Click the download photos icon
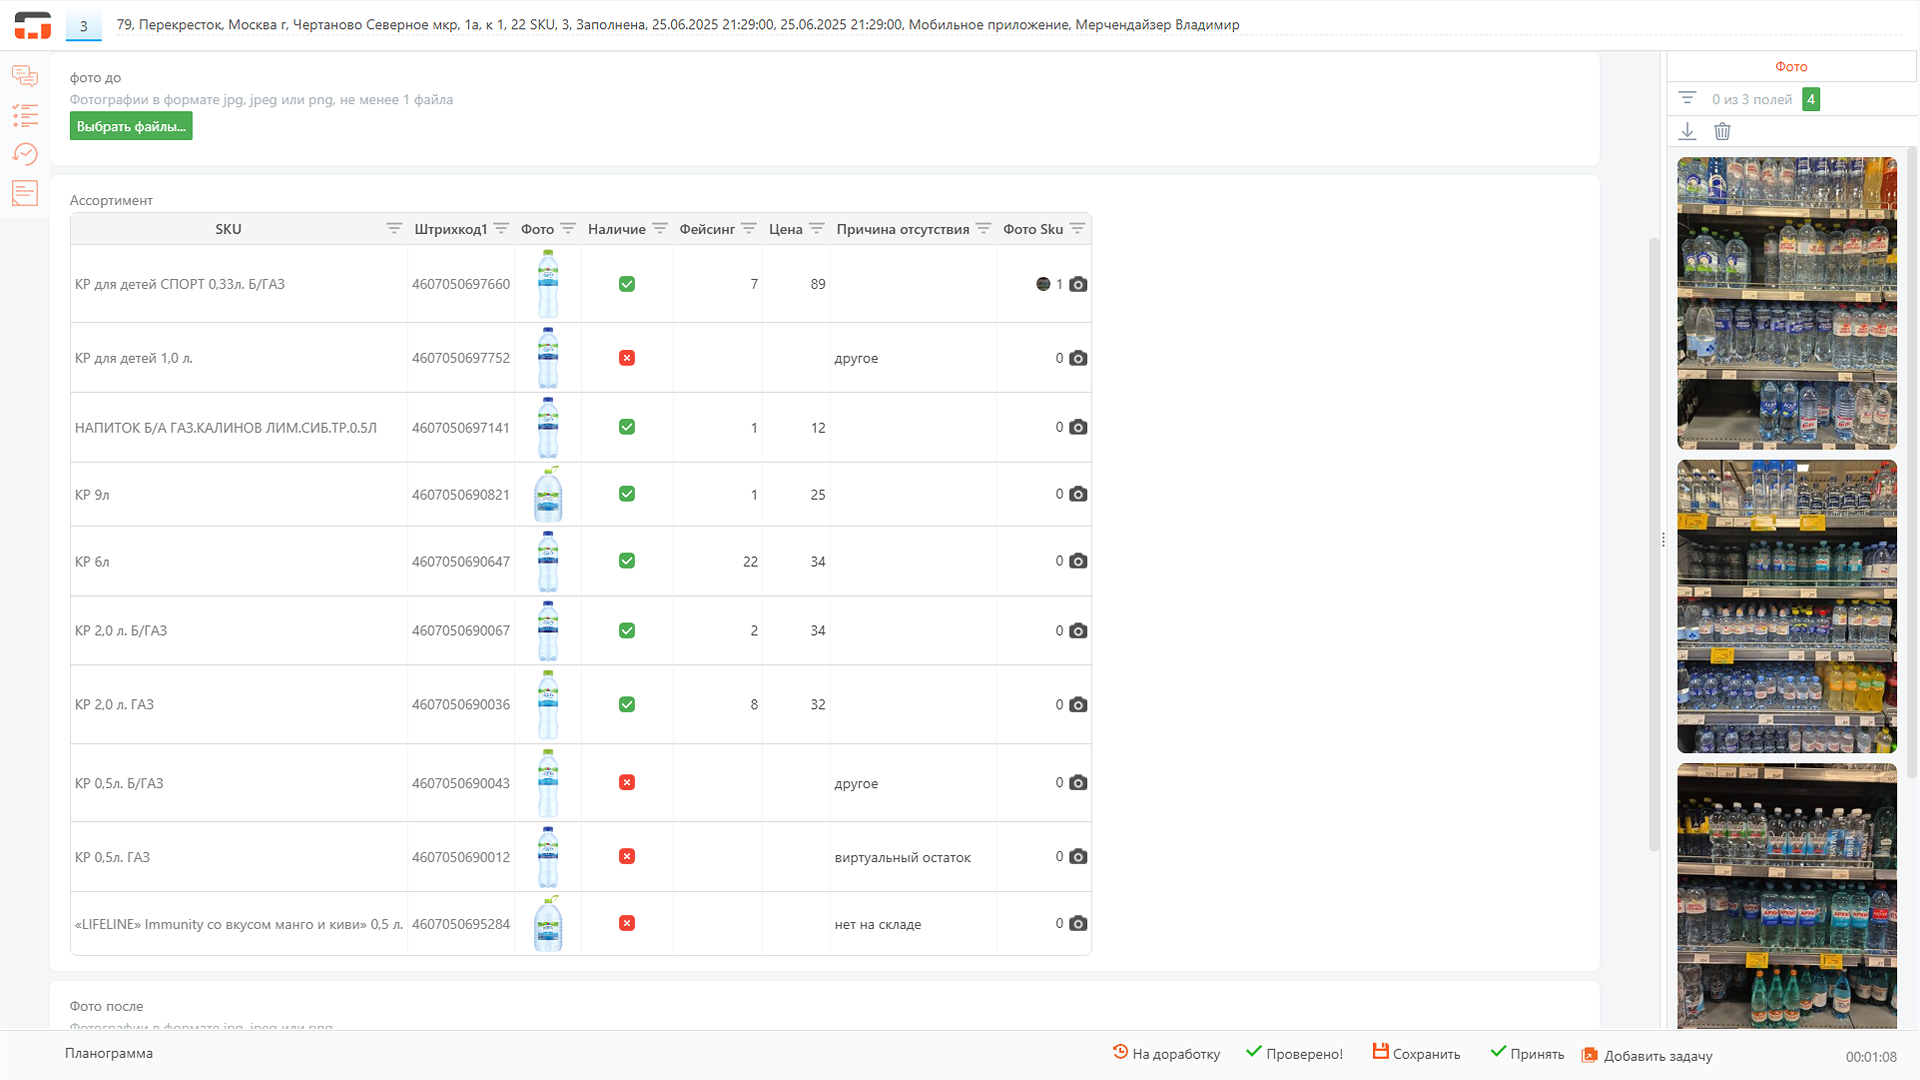The width and height of the screenshot is (1920, 1080). coord(1687,131)
